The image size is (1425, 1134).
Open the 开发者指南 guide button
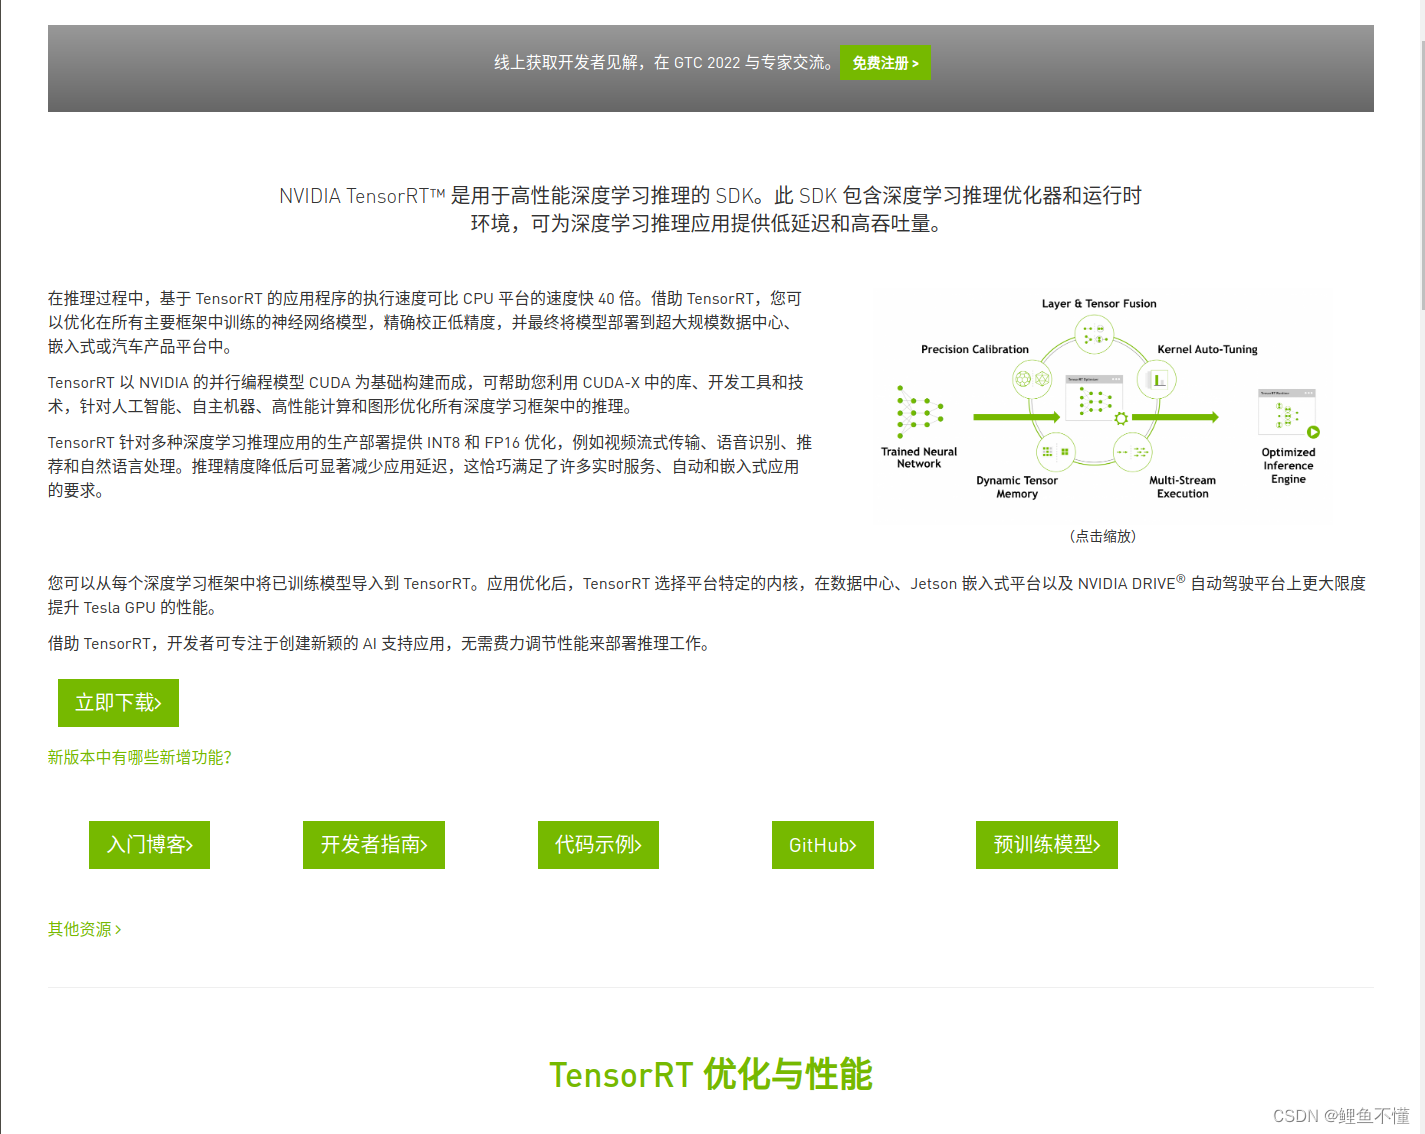click(373, 844)
